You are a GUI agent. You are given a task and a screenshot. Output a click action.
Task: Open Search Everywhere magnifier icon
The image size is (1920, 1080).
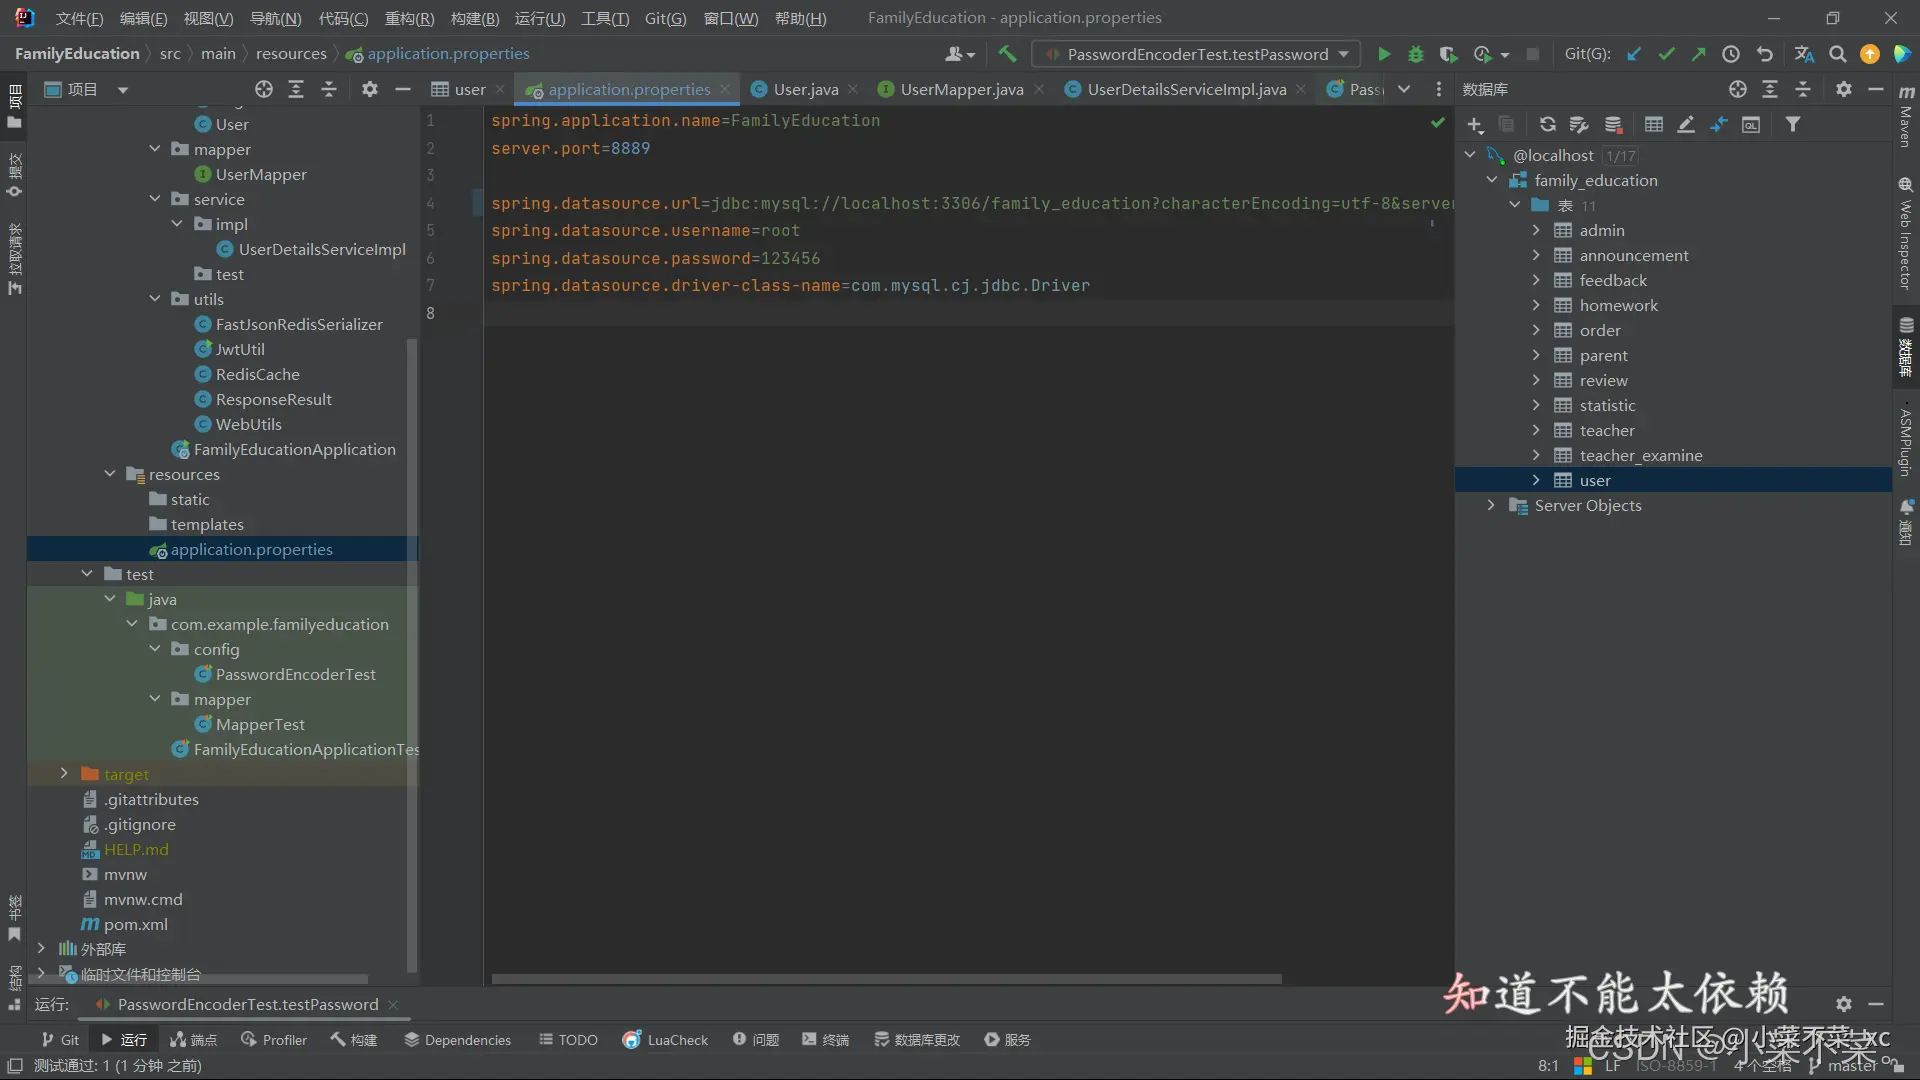[x=1837, y=54]
